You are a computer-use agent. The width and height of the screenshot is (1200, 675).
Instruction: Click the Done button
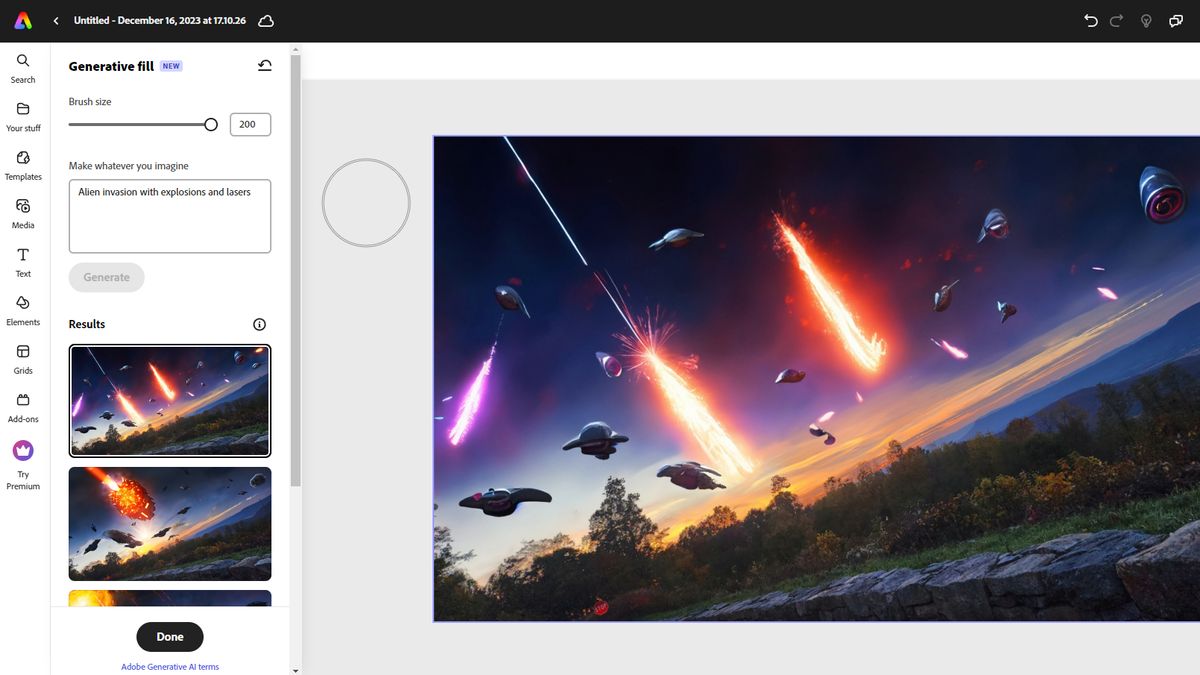[x=169, y=636]
